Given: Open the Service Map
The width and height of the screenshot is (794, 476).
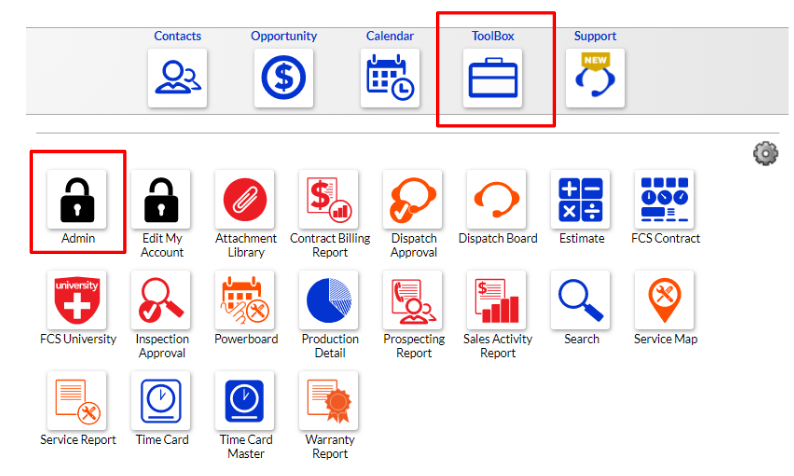Looking at the screenshot, I should (665, 300).
